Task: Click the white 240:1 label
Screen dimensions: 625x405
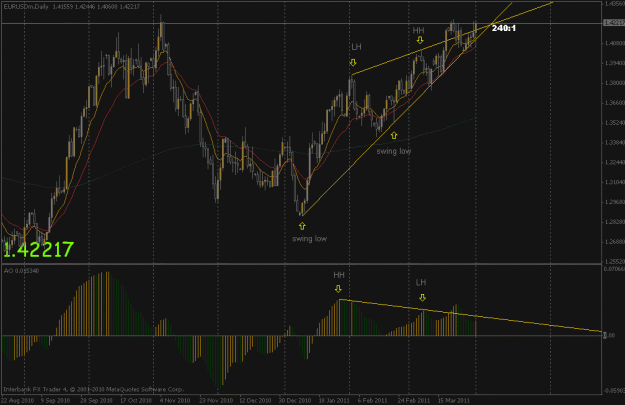Action: click(503, 28)
